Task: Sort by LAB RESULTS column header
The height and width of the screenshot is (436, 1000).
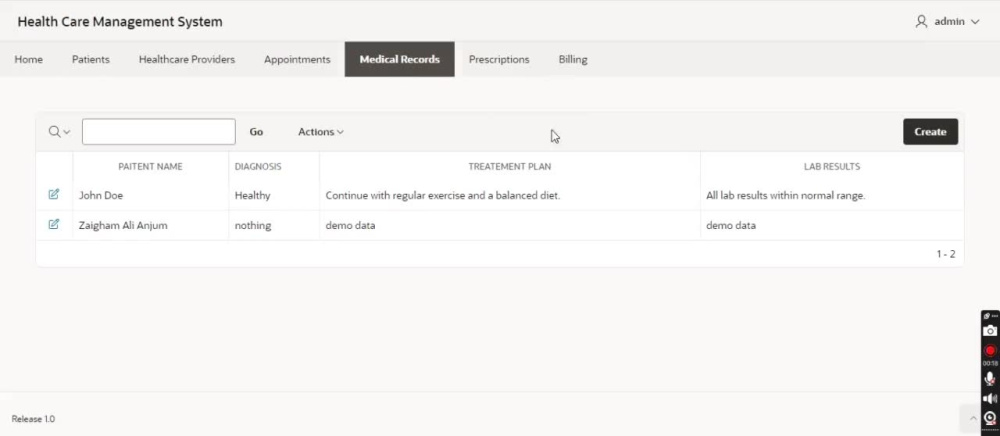Action: [x=832, y=166]
